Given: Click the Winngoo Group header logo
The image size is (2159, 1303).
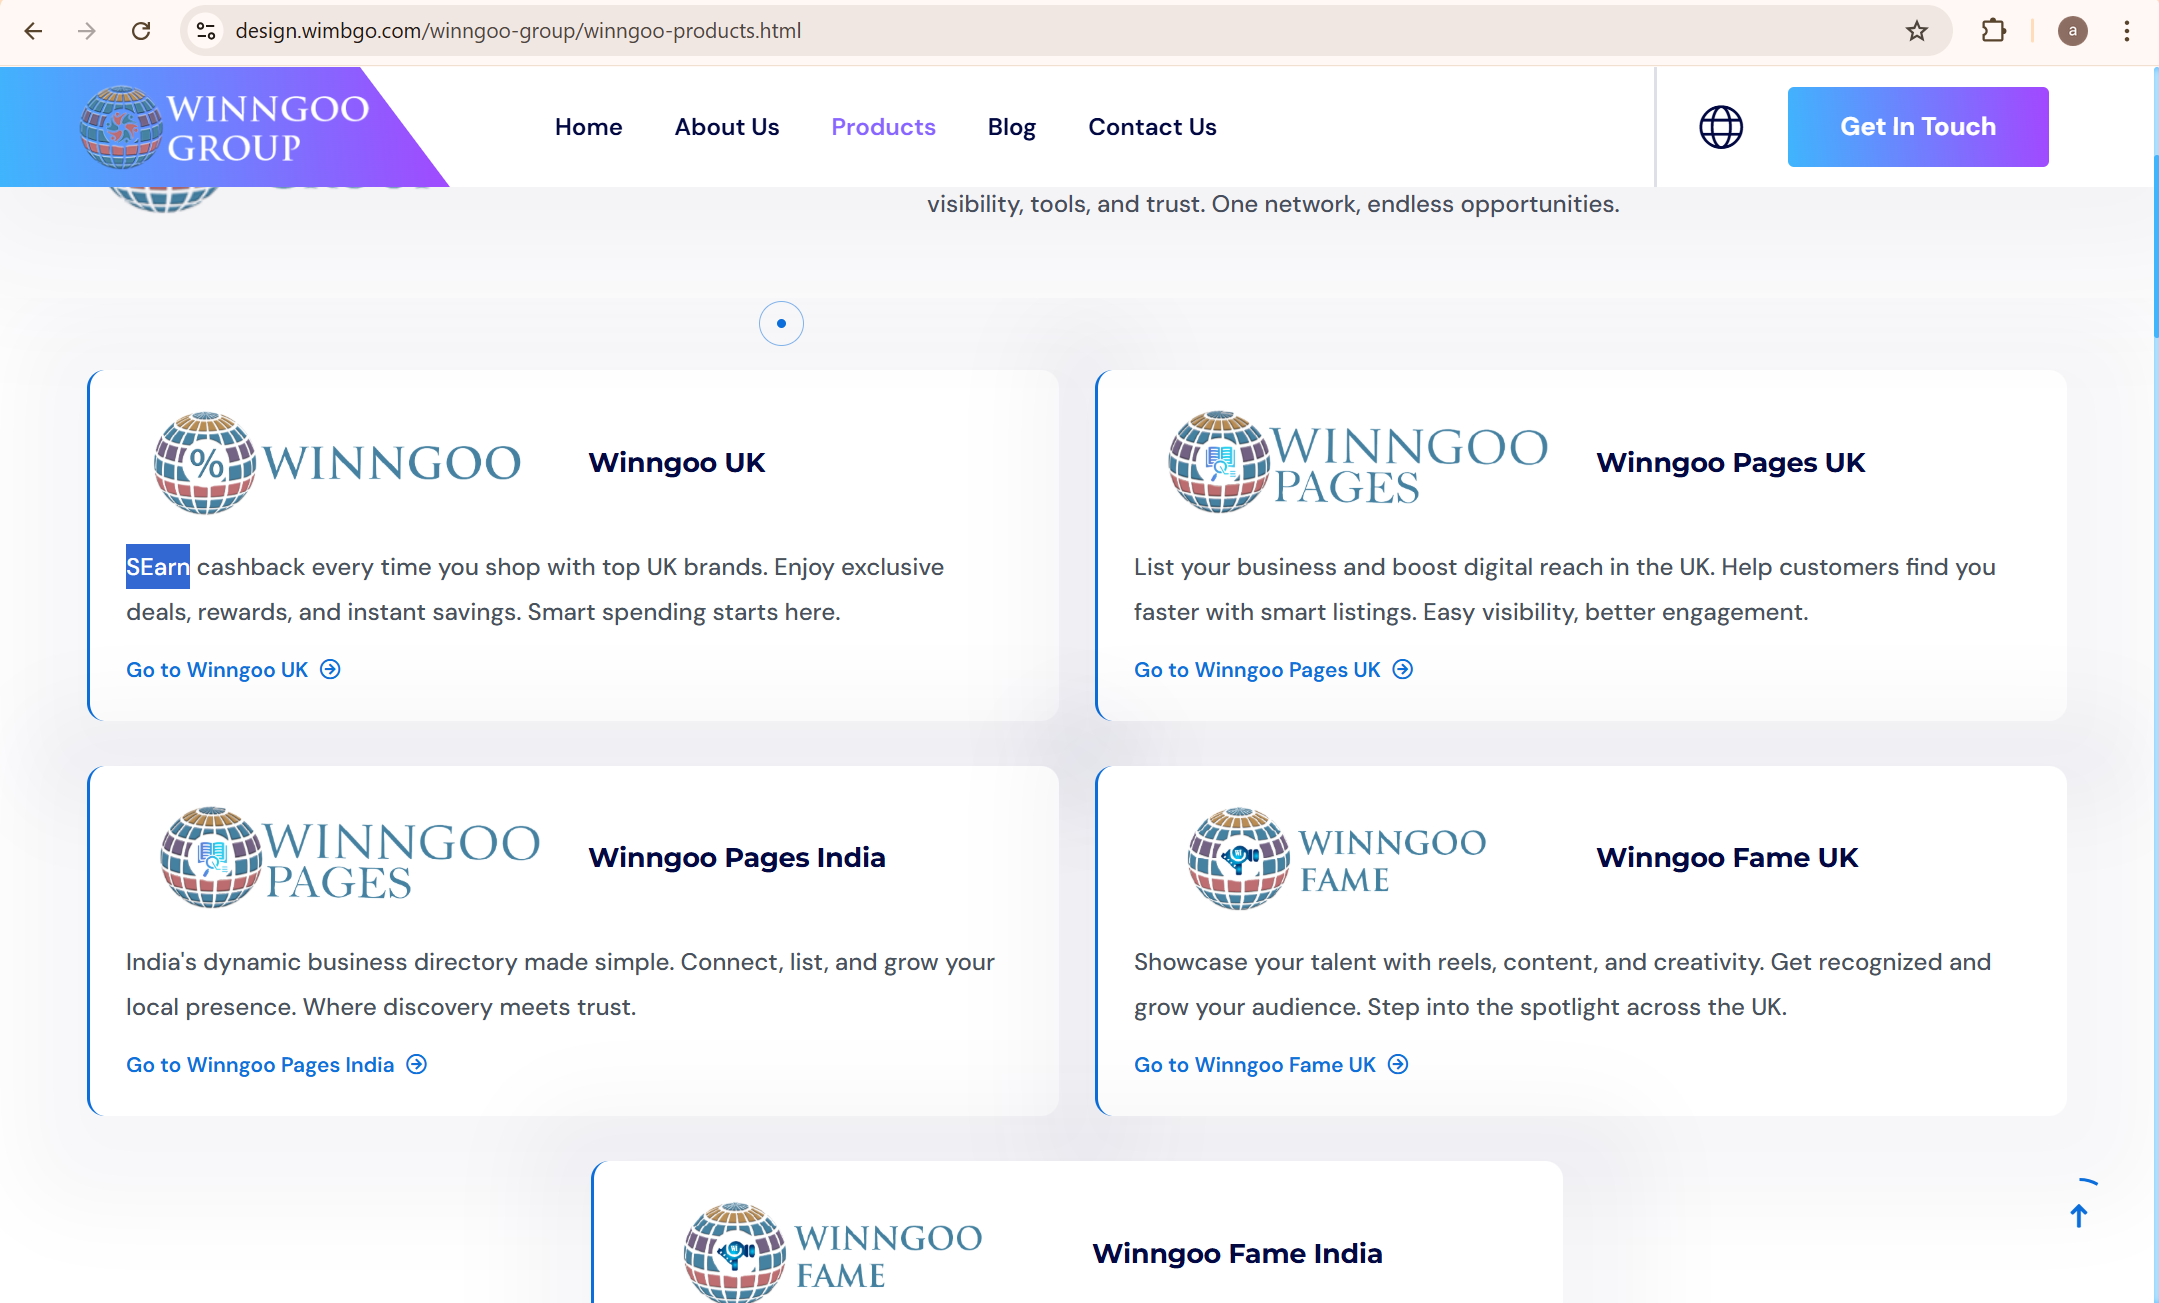Looking at the screenshot, I should click(x=225, y=127).
